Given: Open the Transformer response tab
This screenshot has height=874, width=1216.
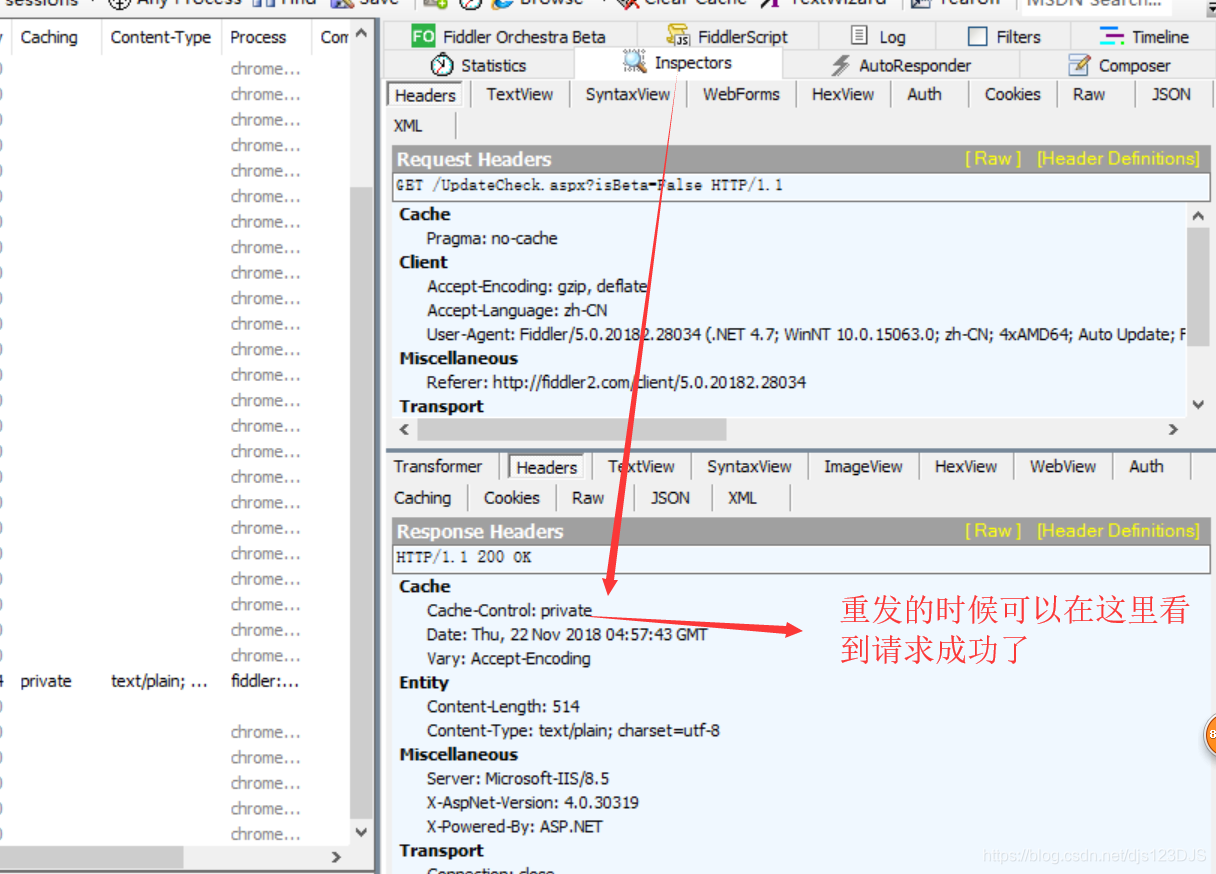Looking at the screenshot, I should click(438, 466).
